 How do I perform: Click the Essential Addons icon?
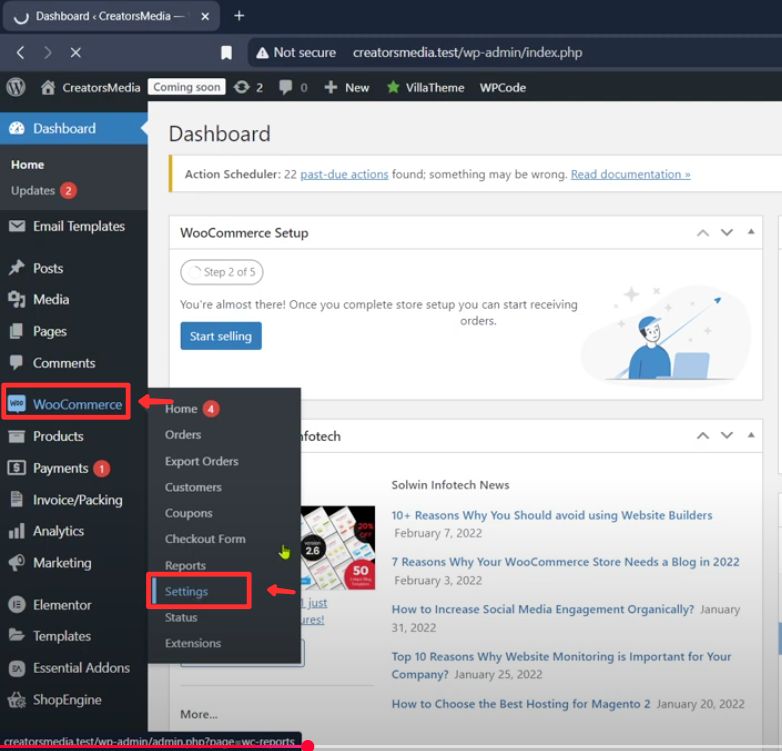[16, 668]
